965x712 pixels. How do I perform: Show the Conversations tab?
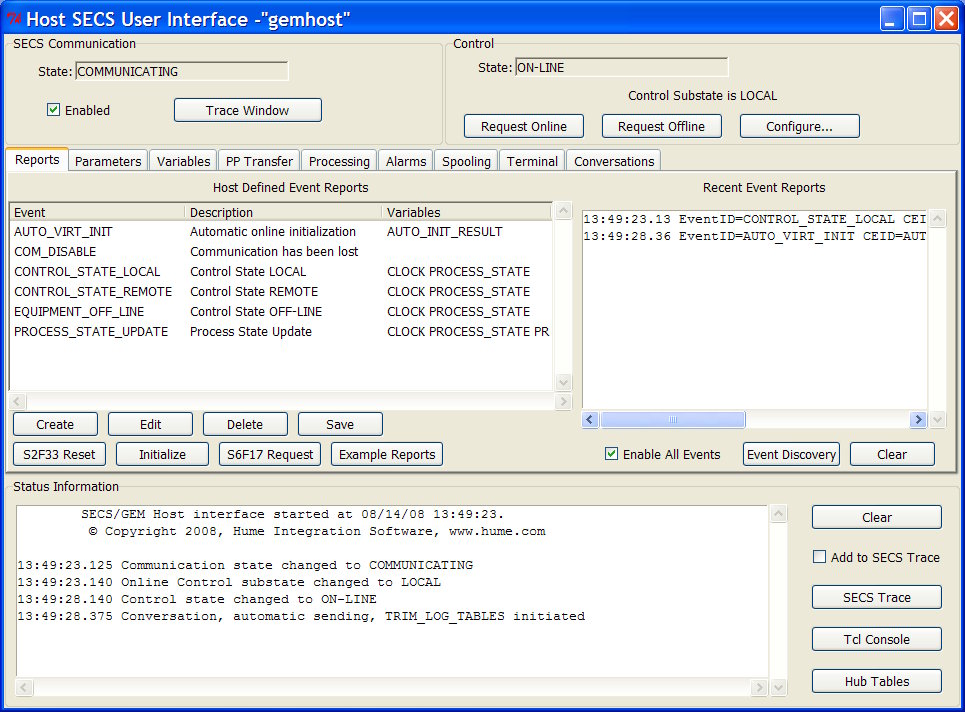point(614,161)
